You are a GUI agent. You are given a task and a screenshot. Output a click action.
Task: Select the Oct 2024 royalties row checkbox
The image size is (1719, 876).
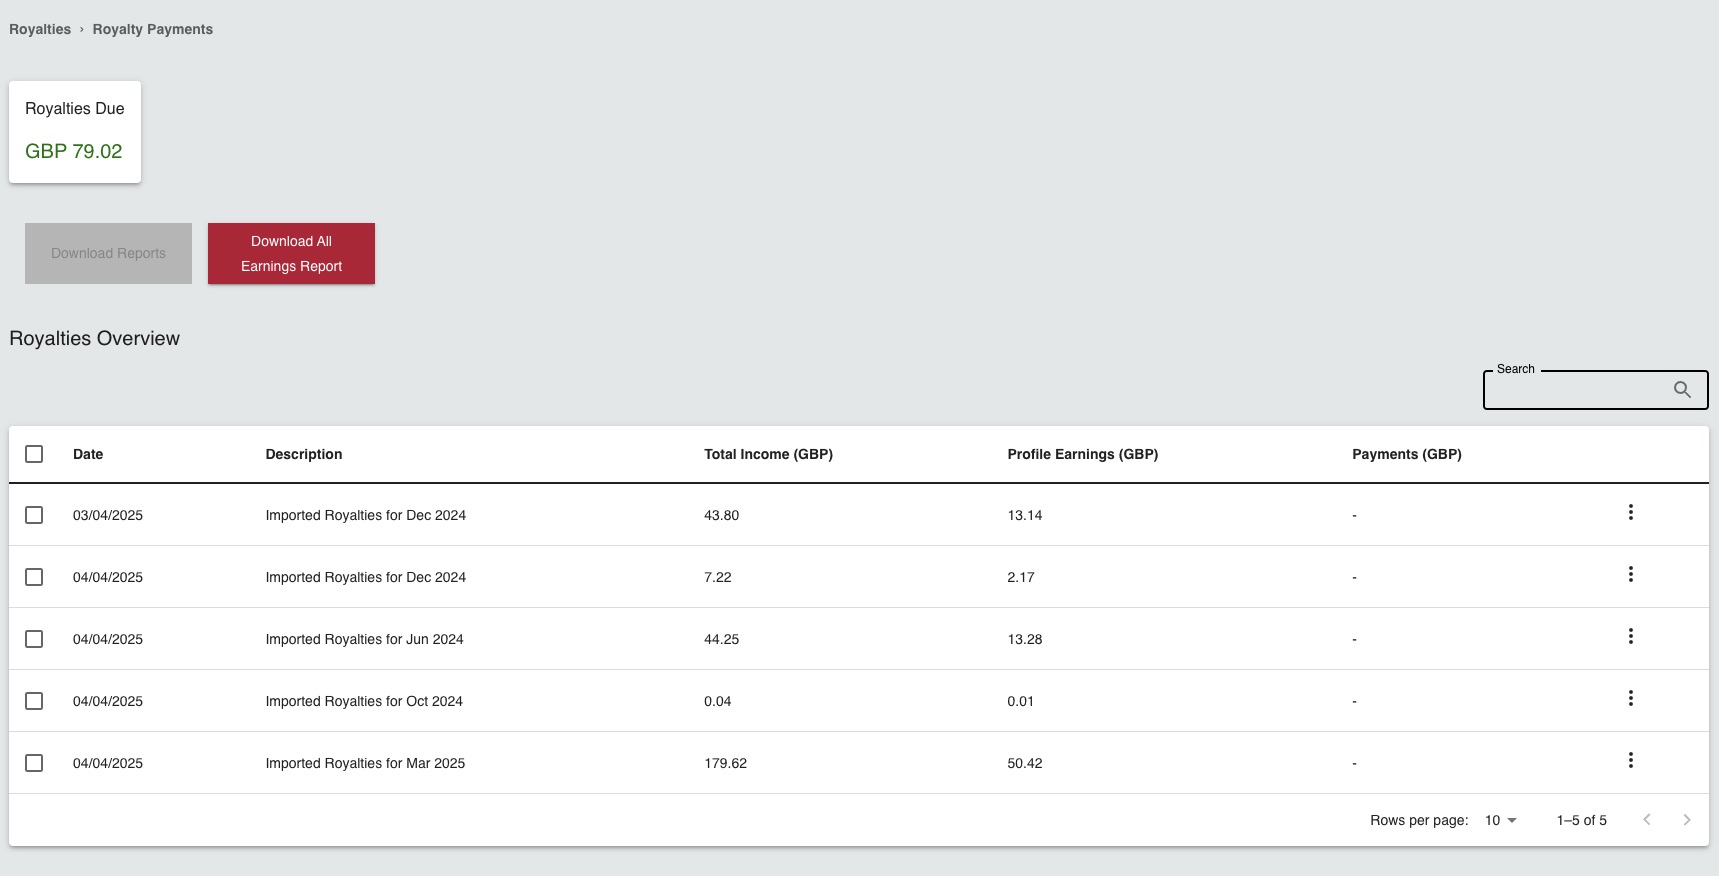34,701
